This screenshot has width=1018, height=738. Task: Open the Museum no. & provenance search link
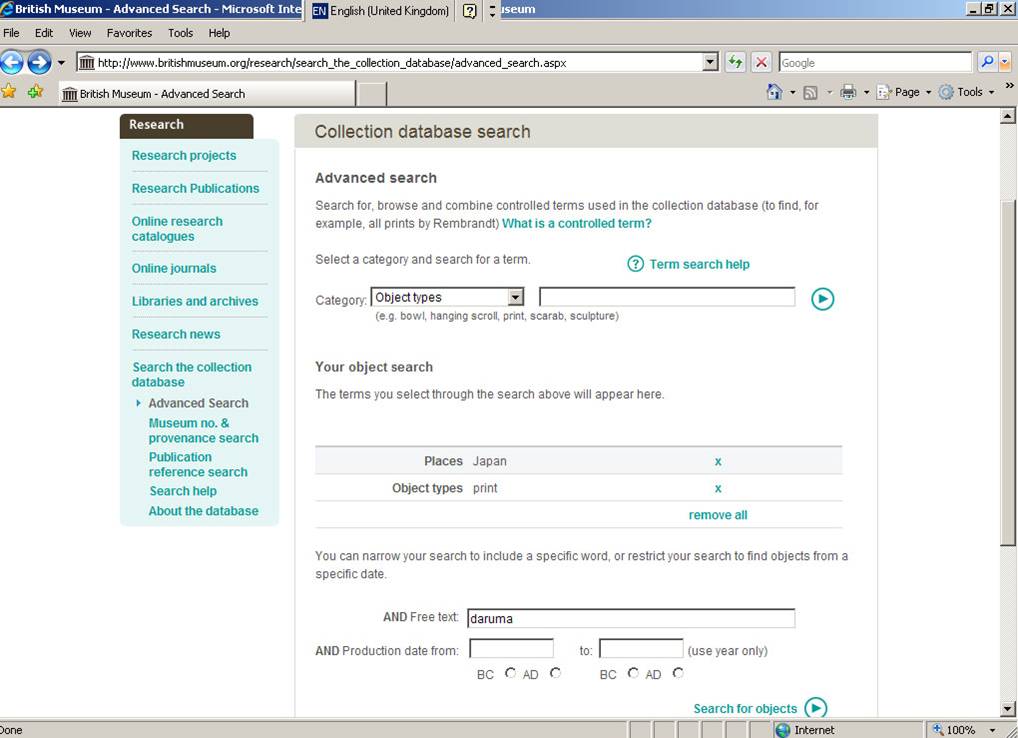pyautogui.click(x=203, y=430)
